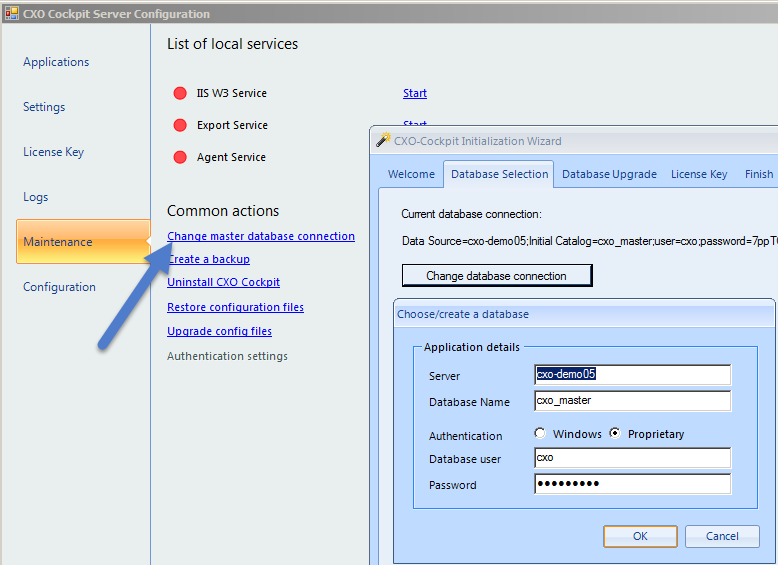The height and width of the screenshot is (565, 778).
Task: Click the red status indicator for Agent Service
Action: coord(180,157)
